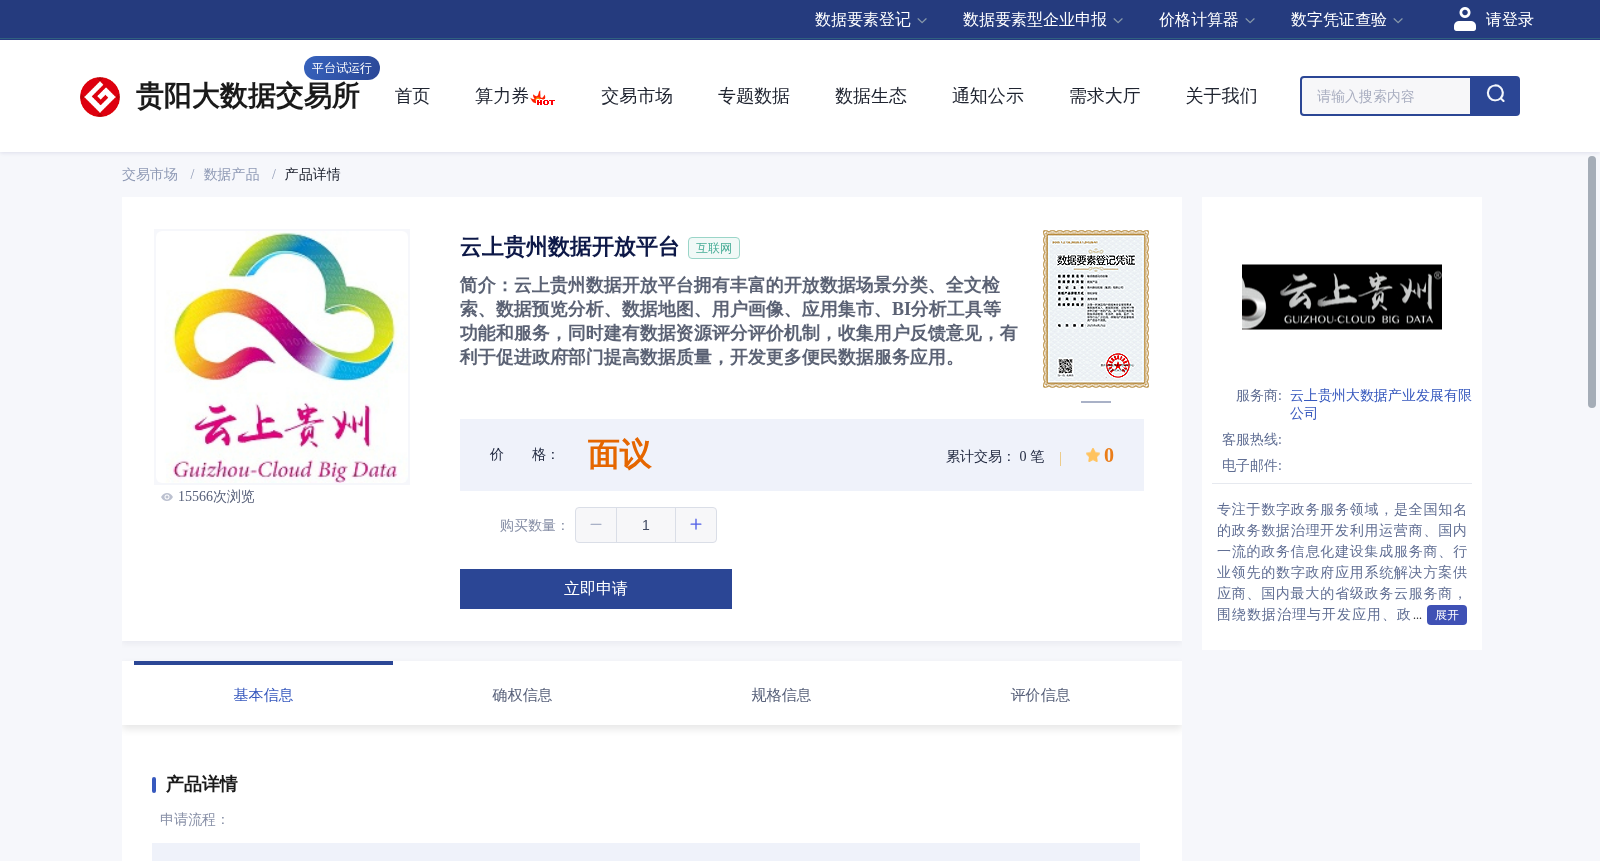Click the page vertical scrollbar
Viewport: 1600px width, 861px height.
pyautogui.click(x=1592, y=282)
